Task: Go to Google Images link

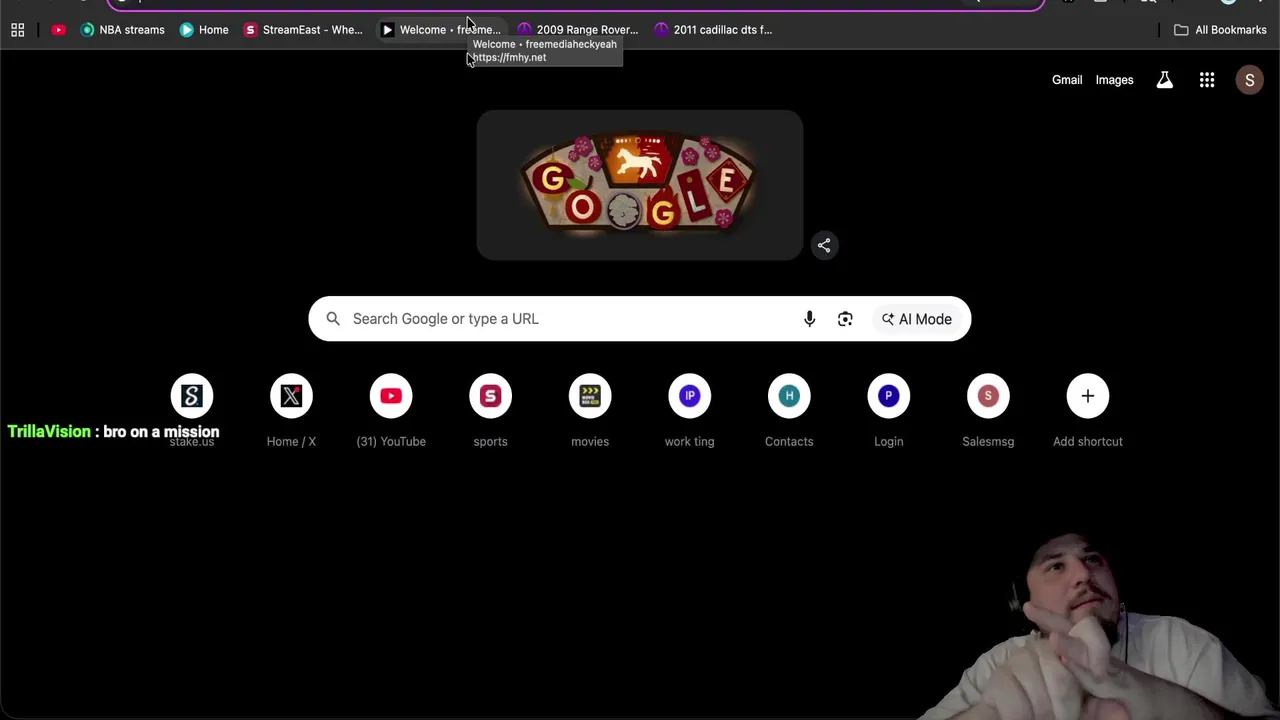Action: click(1114, 80)
